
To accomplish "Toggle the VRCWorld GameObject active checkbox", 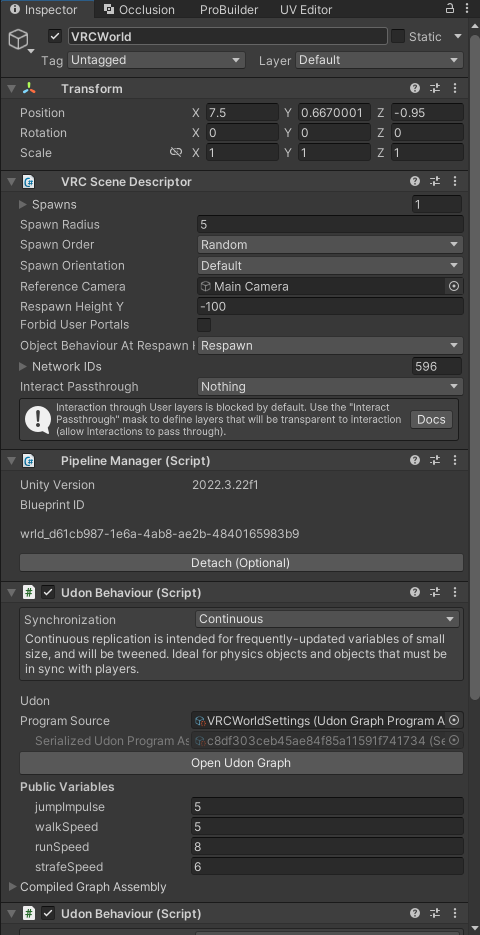I will 55,36.
